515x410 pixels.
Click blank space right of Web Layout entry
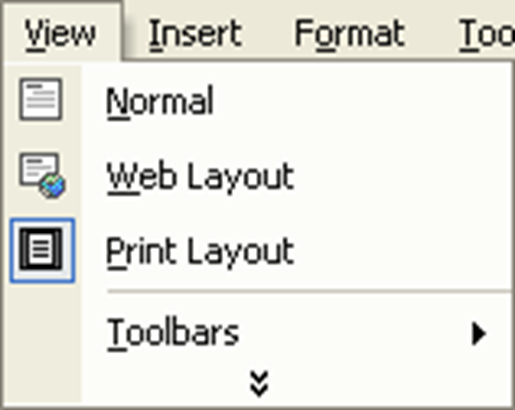coord(402,177)
